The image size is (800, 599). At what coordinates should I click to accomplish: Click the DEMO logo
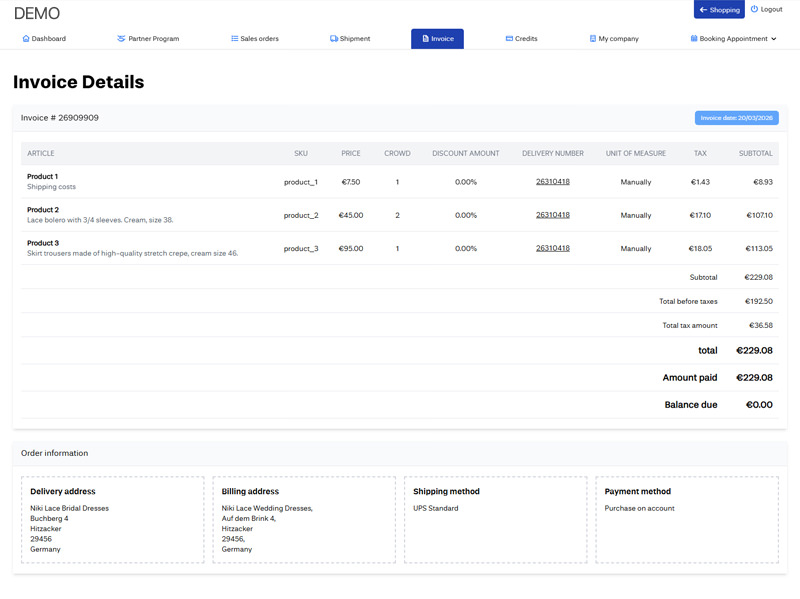37,14
